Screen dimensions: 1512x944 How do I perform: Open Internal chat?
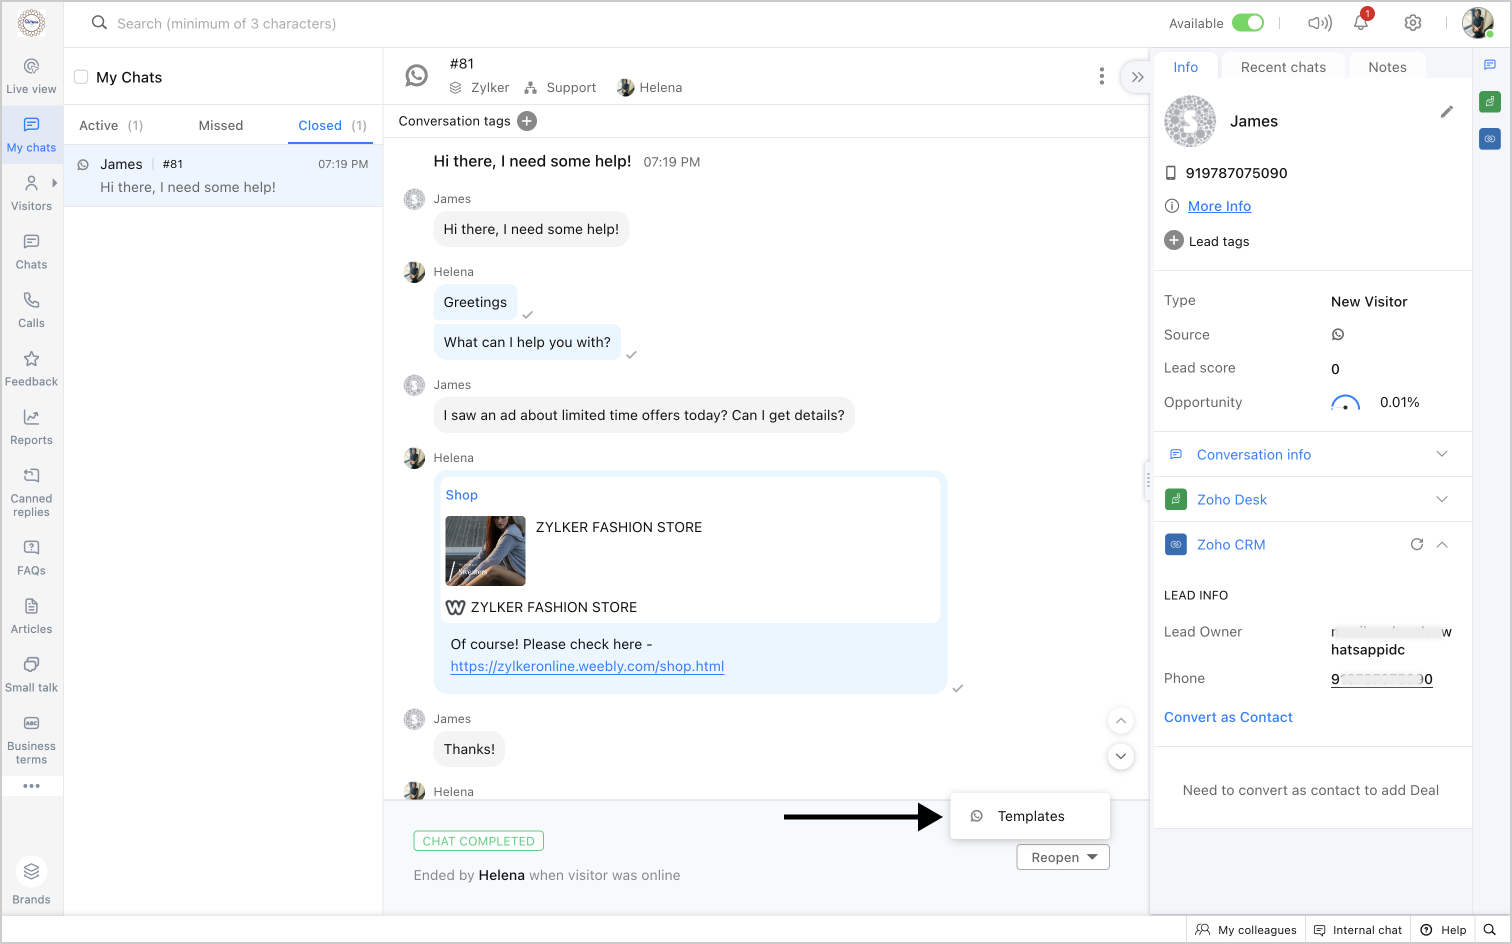coord(1357,930)
